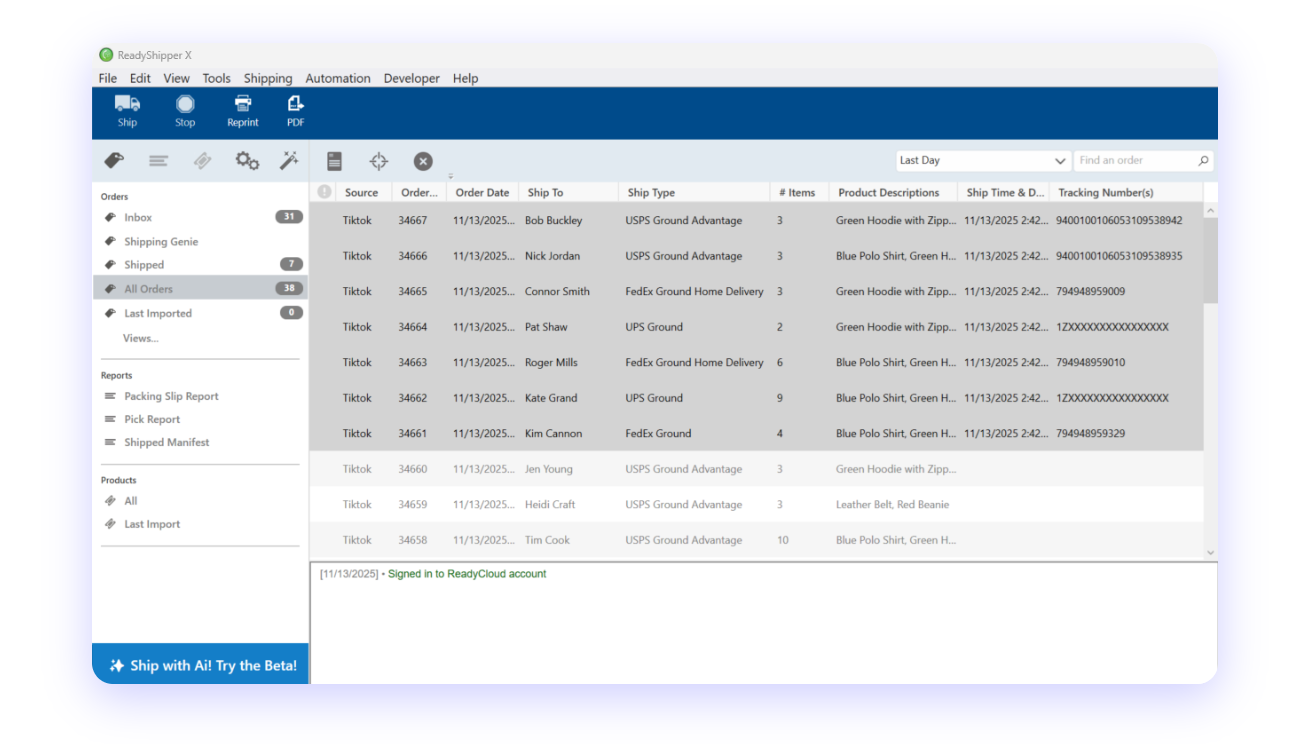This screenshot has height=744, width=1309.
Task: Select the Shipped orders folder
Action: click(144, 265)
